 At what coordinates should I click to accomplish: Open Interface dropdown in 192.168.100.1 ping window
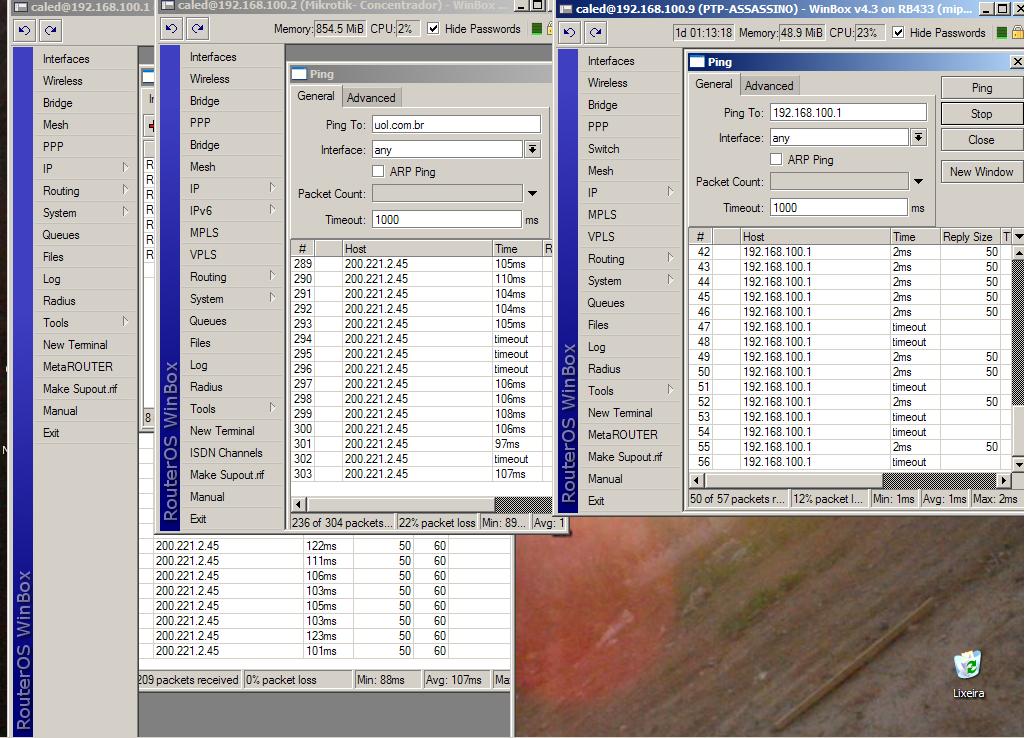[x=918, y=138]
